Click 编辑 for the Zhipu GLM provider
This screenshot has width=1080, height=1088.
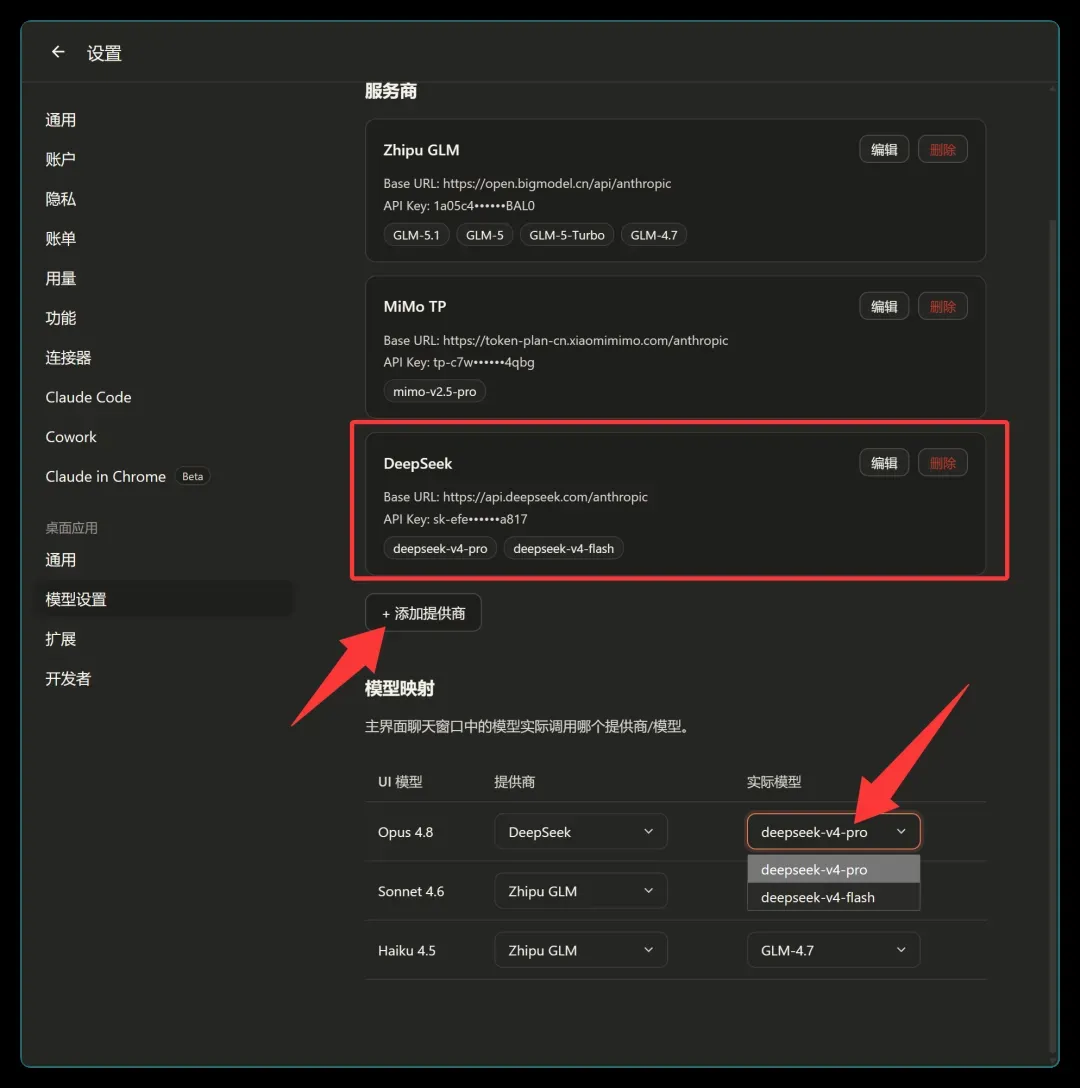(884, 149)
